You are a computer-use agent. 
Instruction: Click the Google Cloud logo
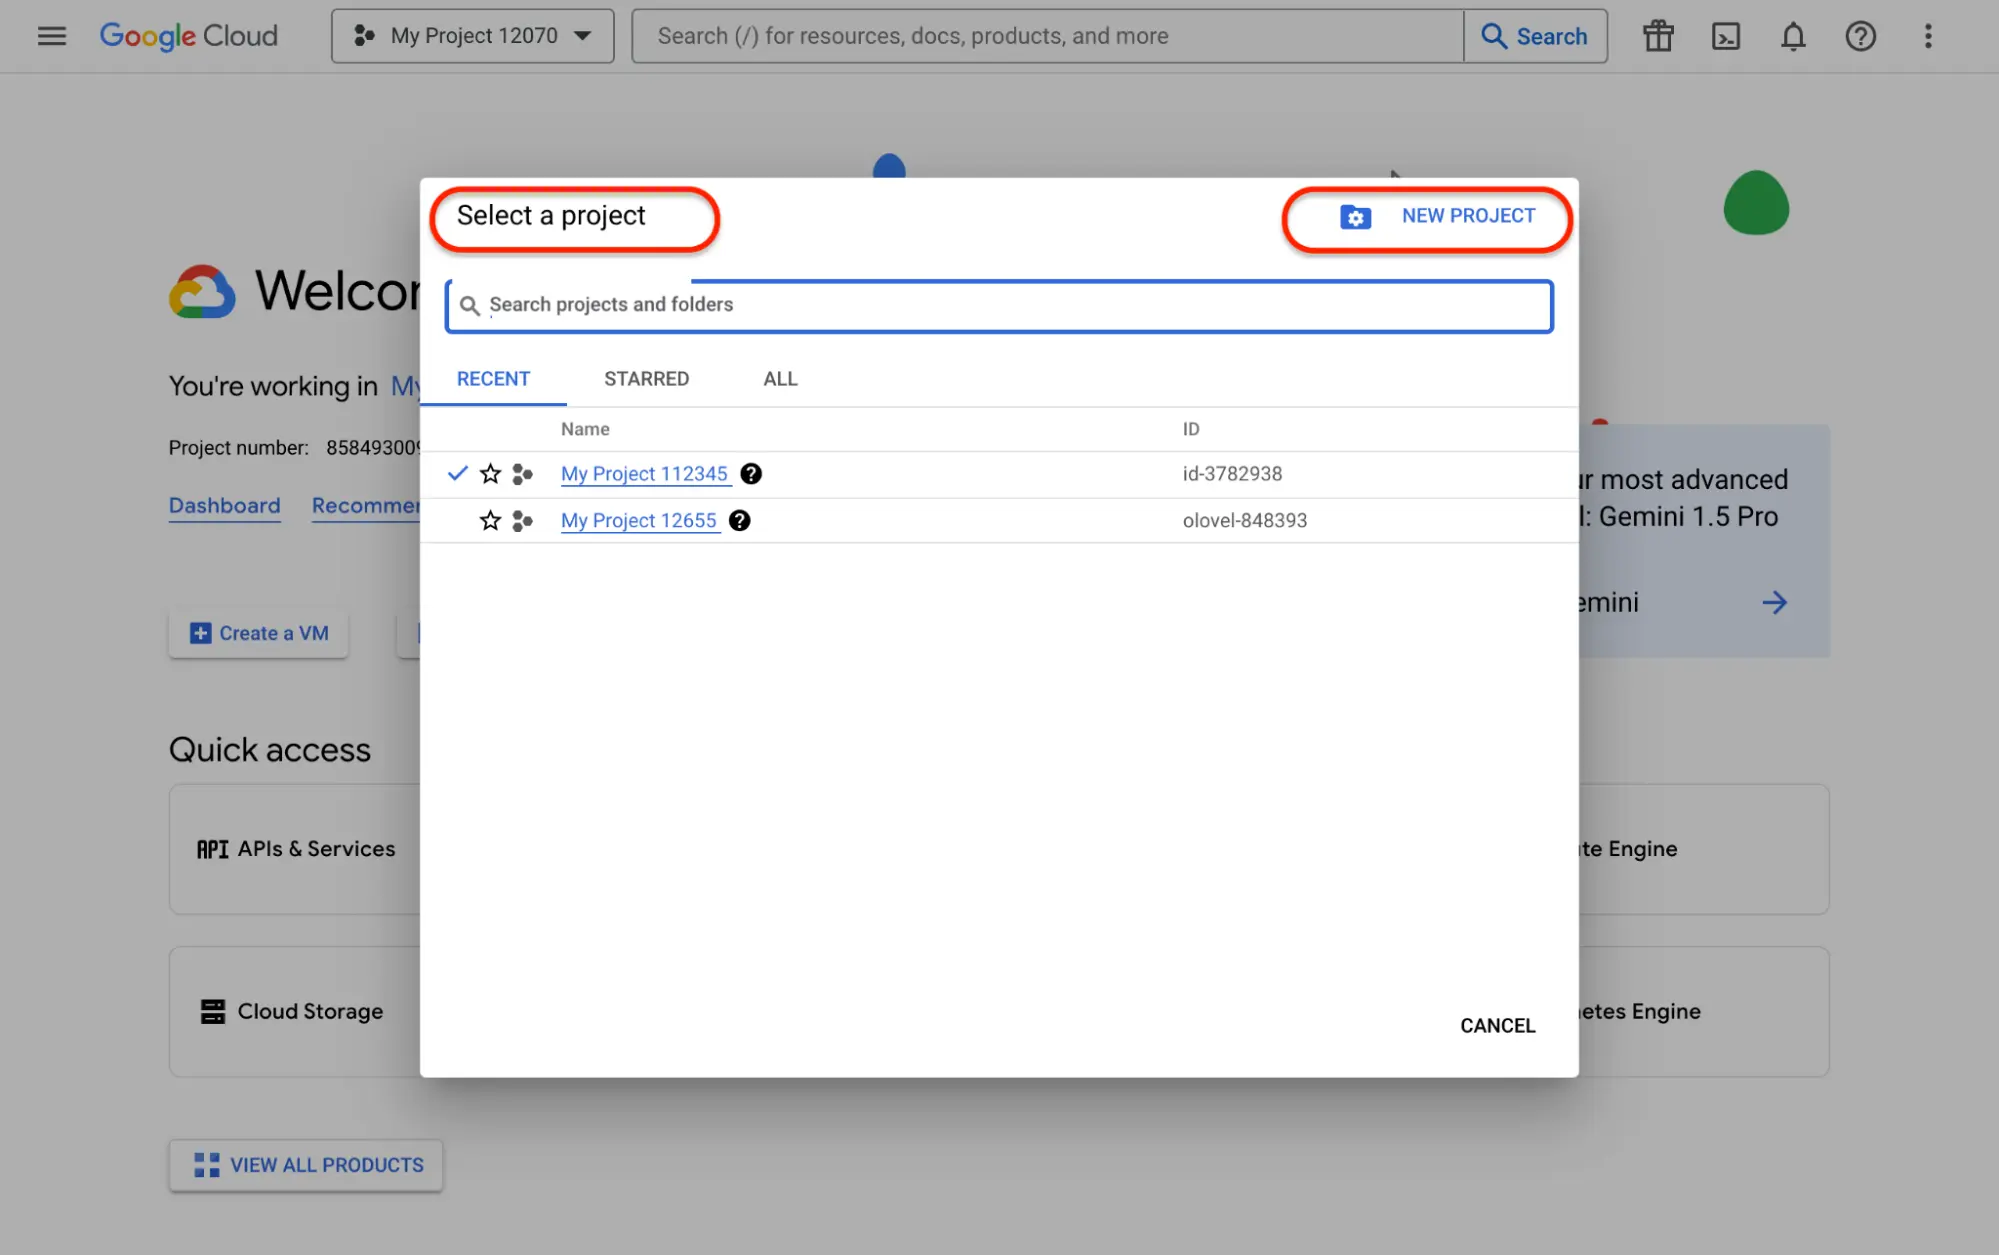tap(188, 36)
